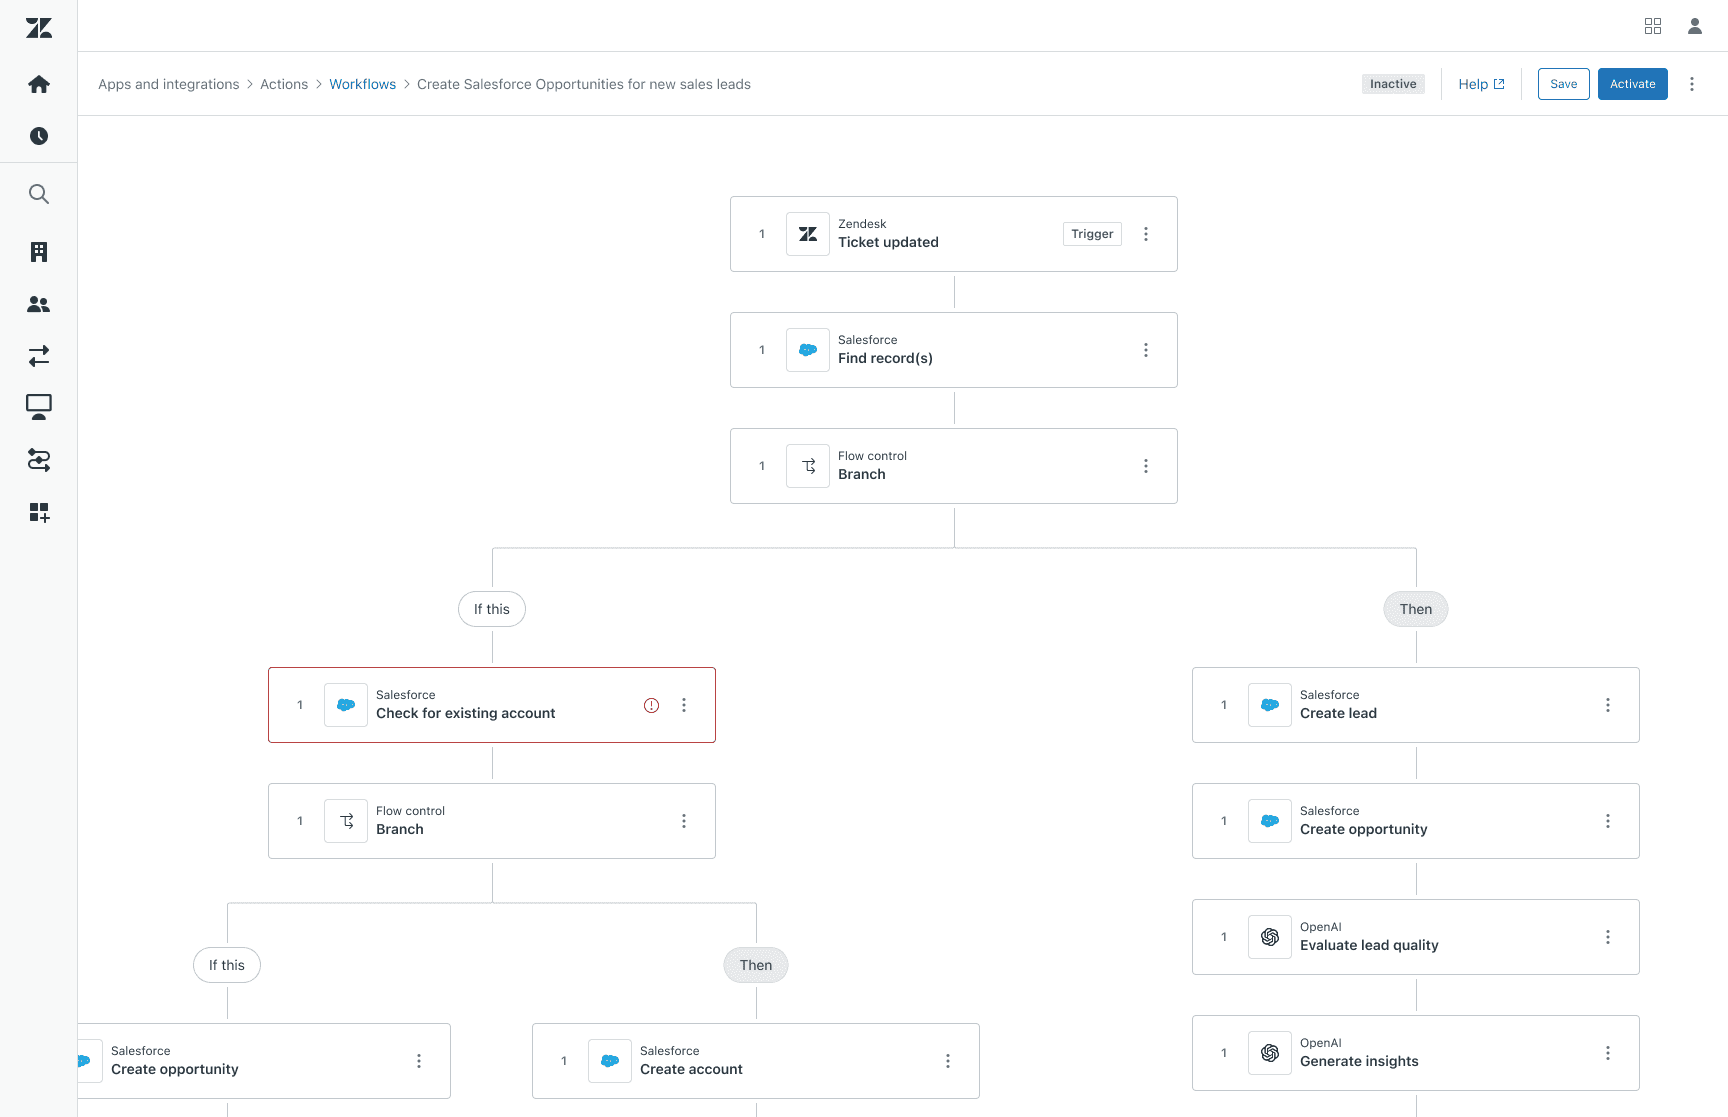Open options menu for Ticket updated step

pyautogui.click(x=1146, y=234)
